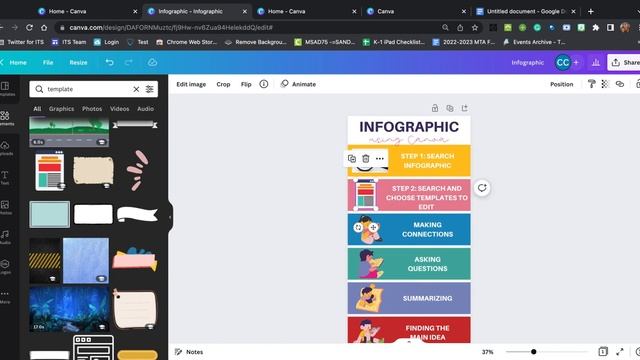This screenshot has height=360, width=640.
Task: Open a new browser tab
Action: (x=590, y=11)
